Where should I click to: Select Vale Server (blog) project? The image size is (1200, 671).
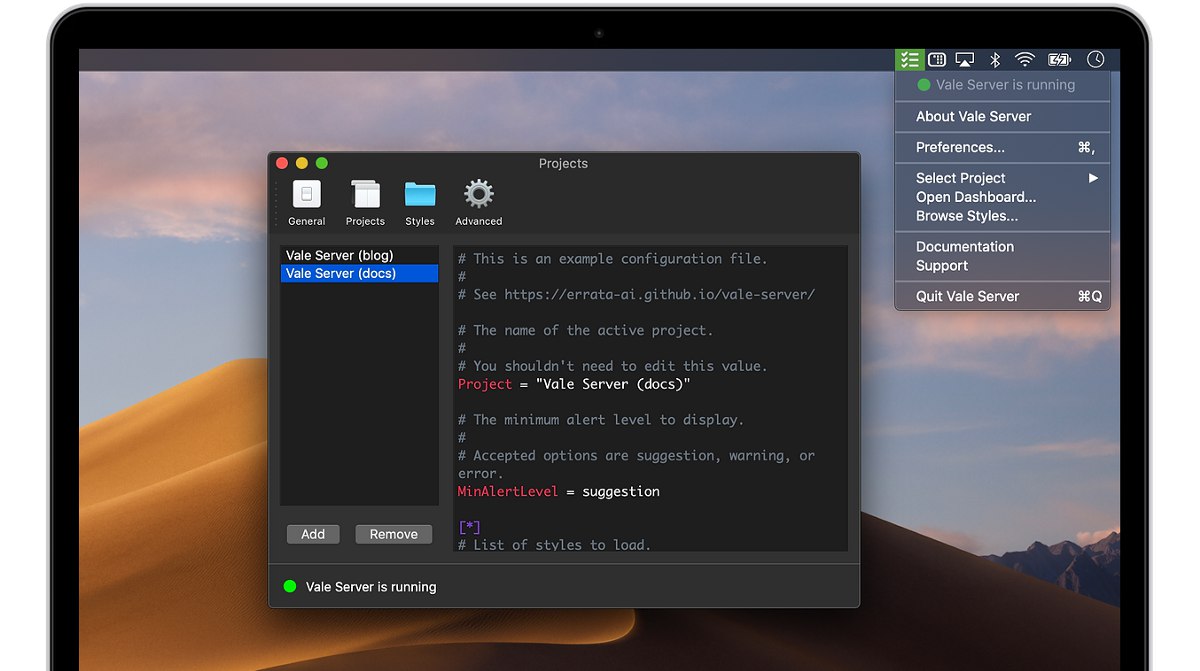[359, 256]
